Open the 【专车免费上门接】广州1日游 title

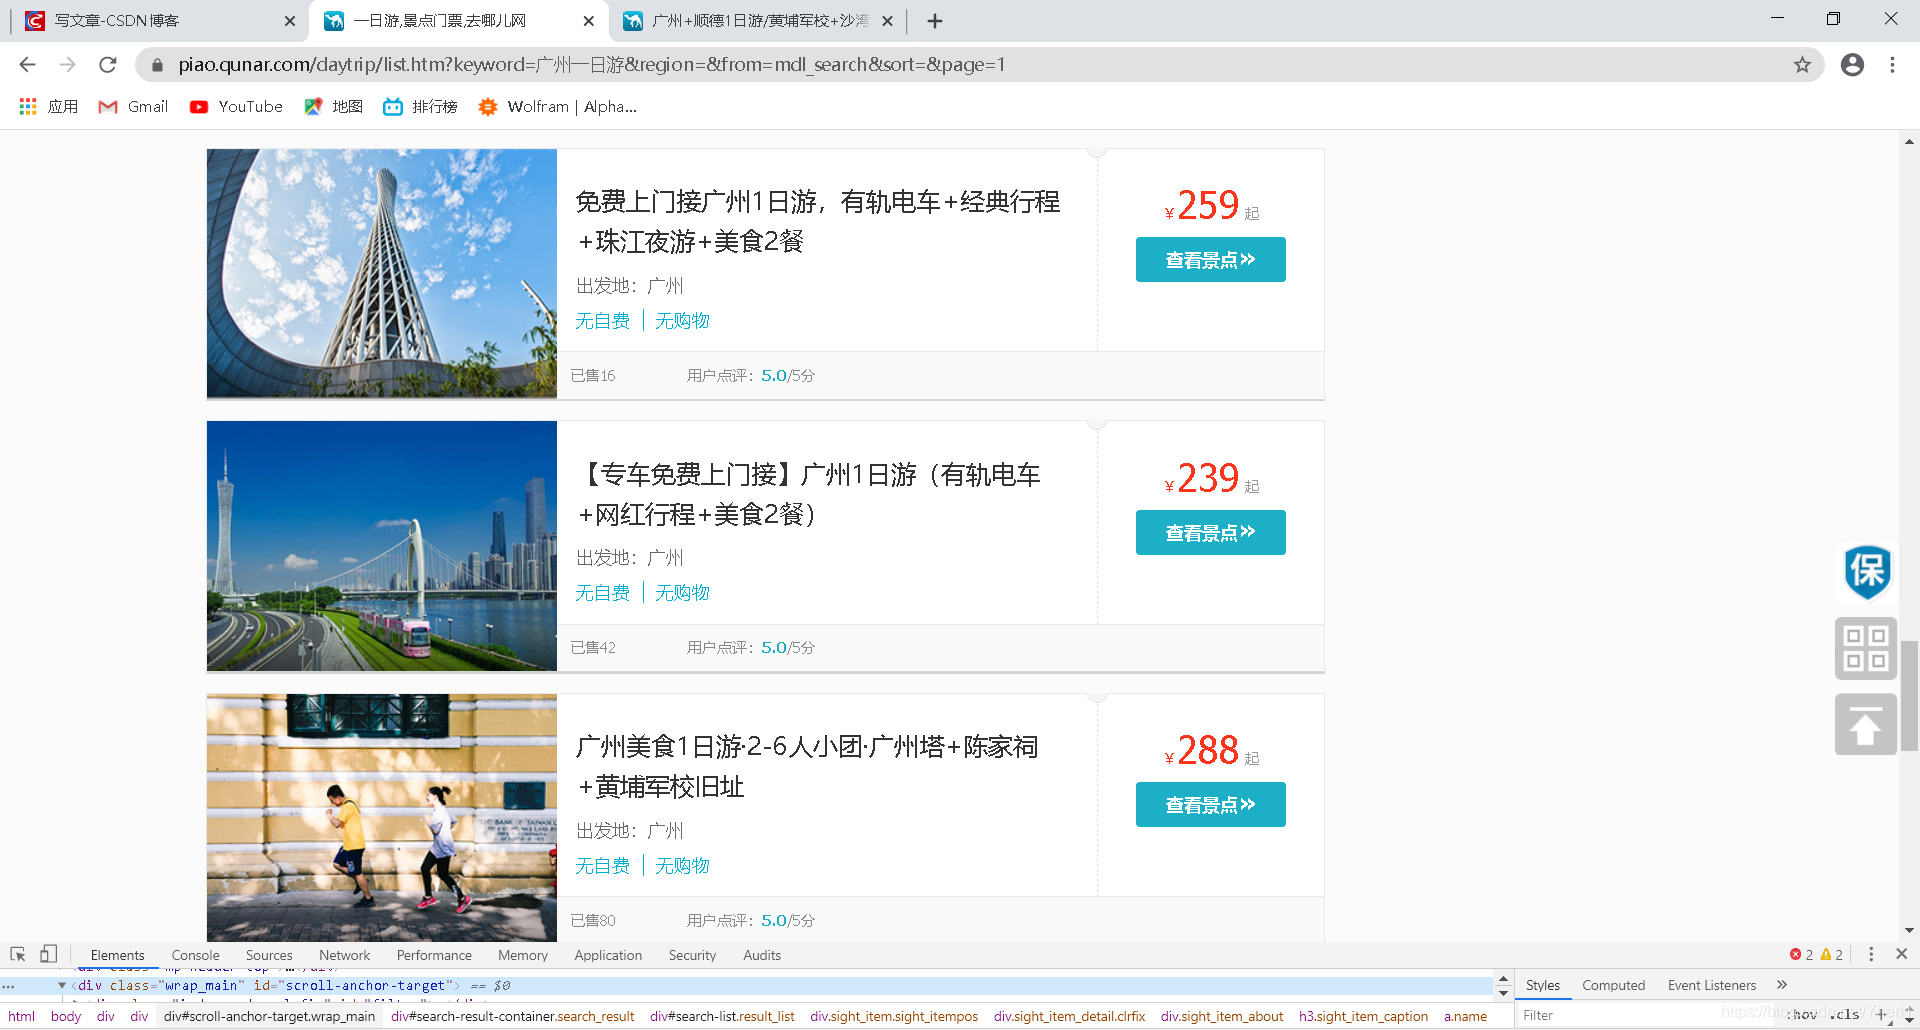[x=808, y=495]
